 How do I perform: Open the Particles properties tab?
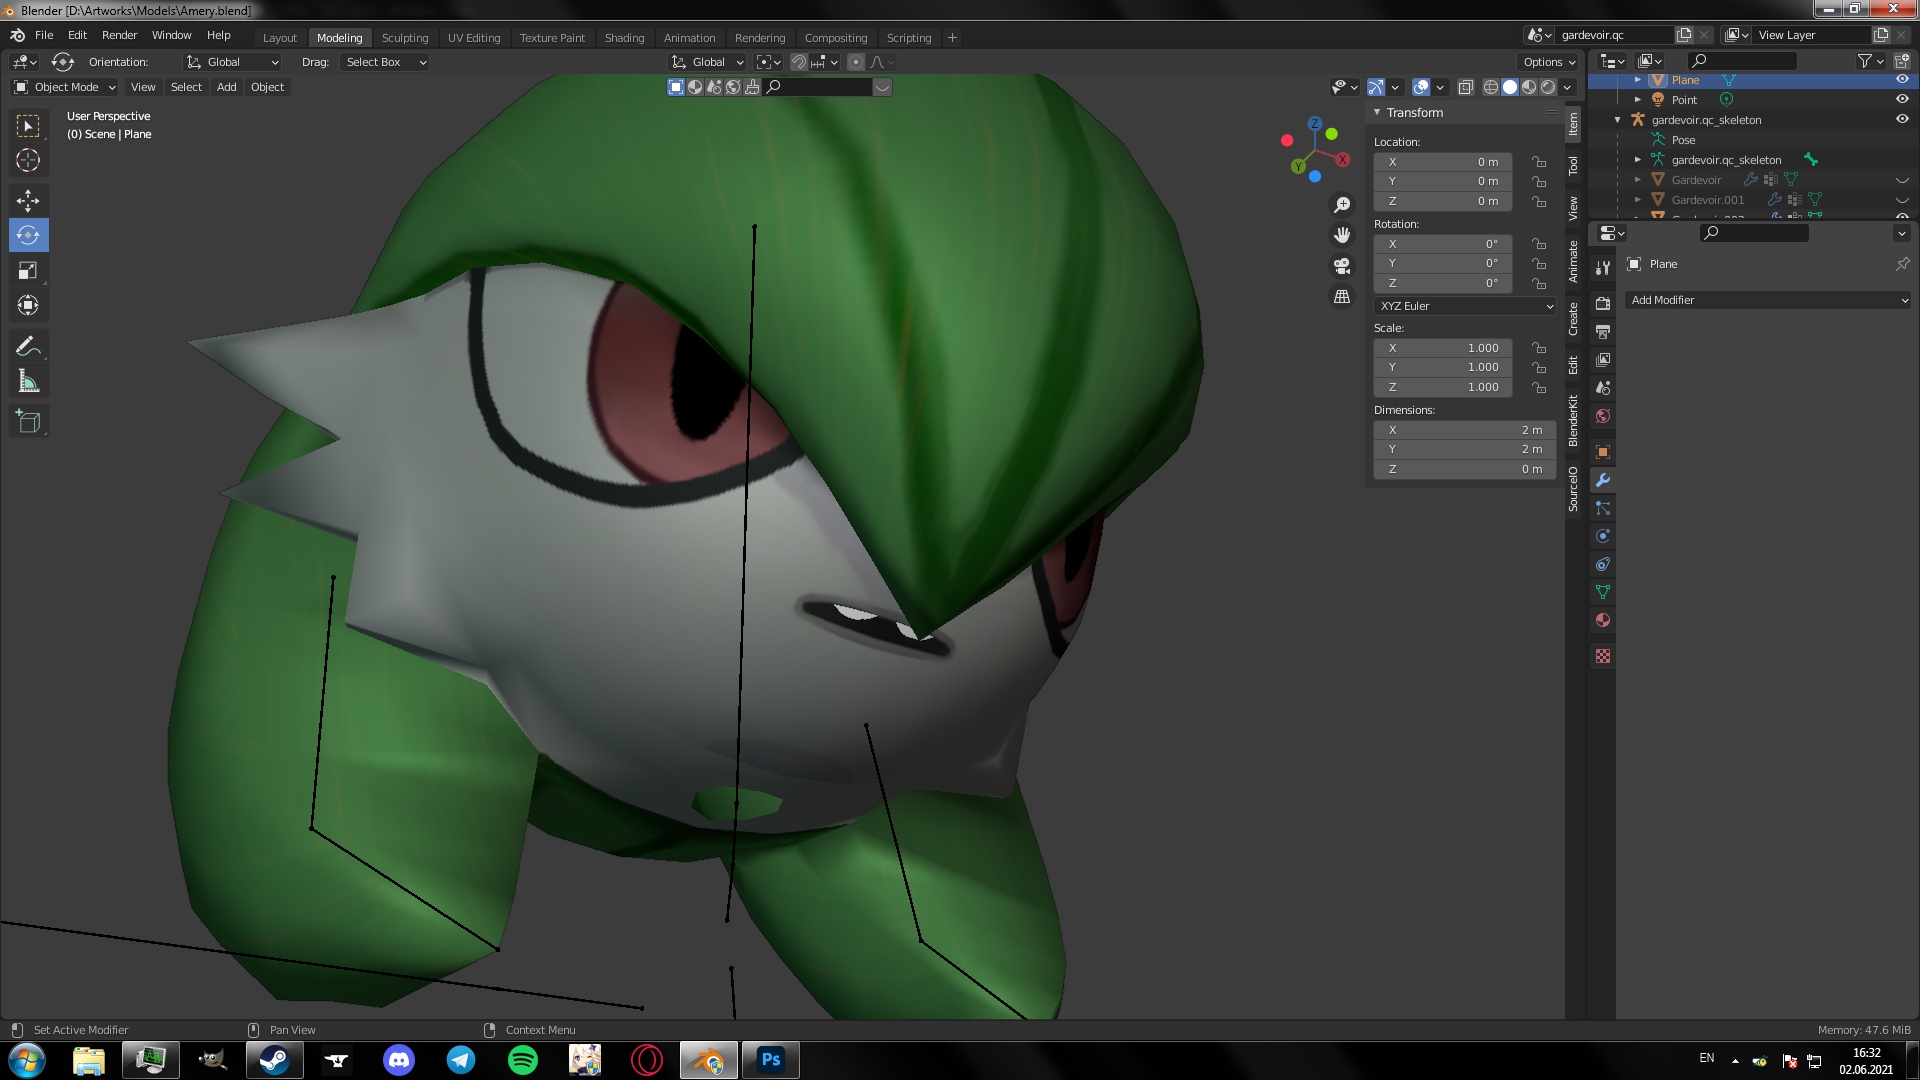[x=1603, y=508]
